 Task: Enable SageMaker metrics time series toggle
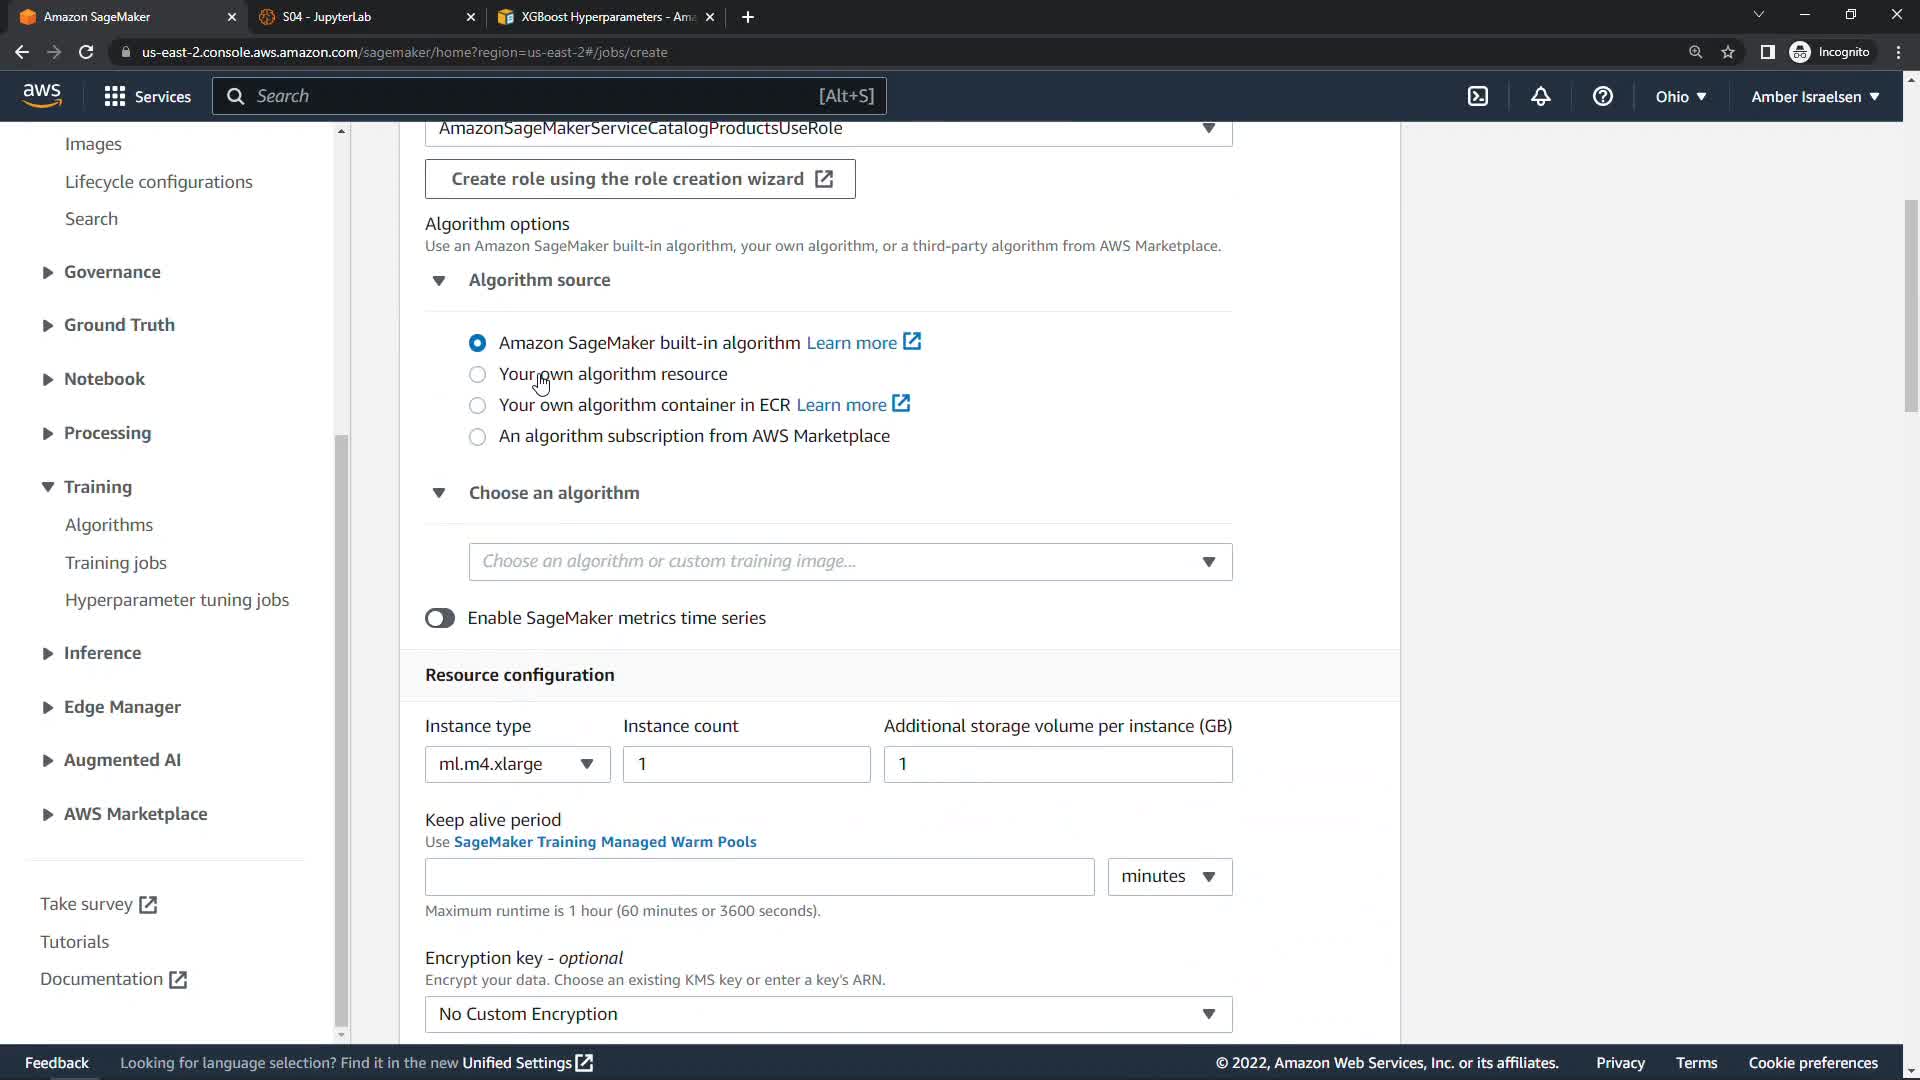(440, 618)
